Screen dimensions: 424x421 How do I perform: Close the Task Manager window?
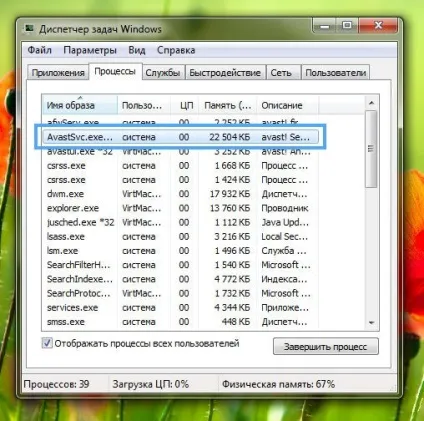click(378, 26)
